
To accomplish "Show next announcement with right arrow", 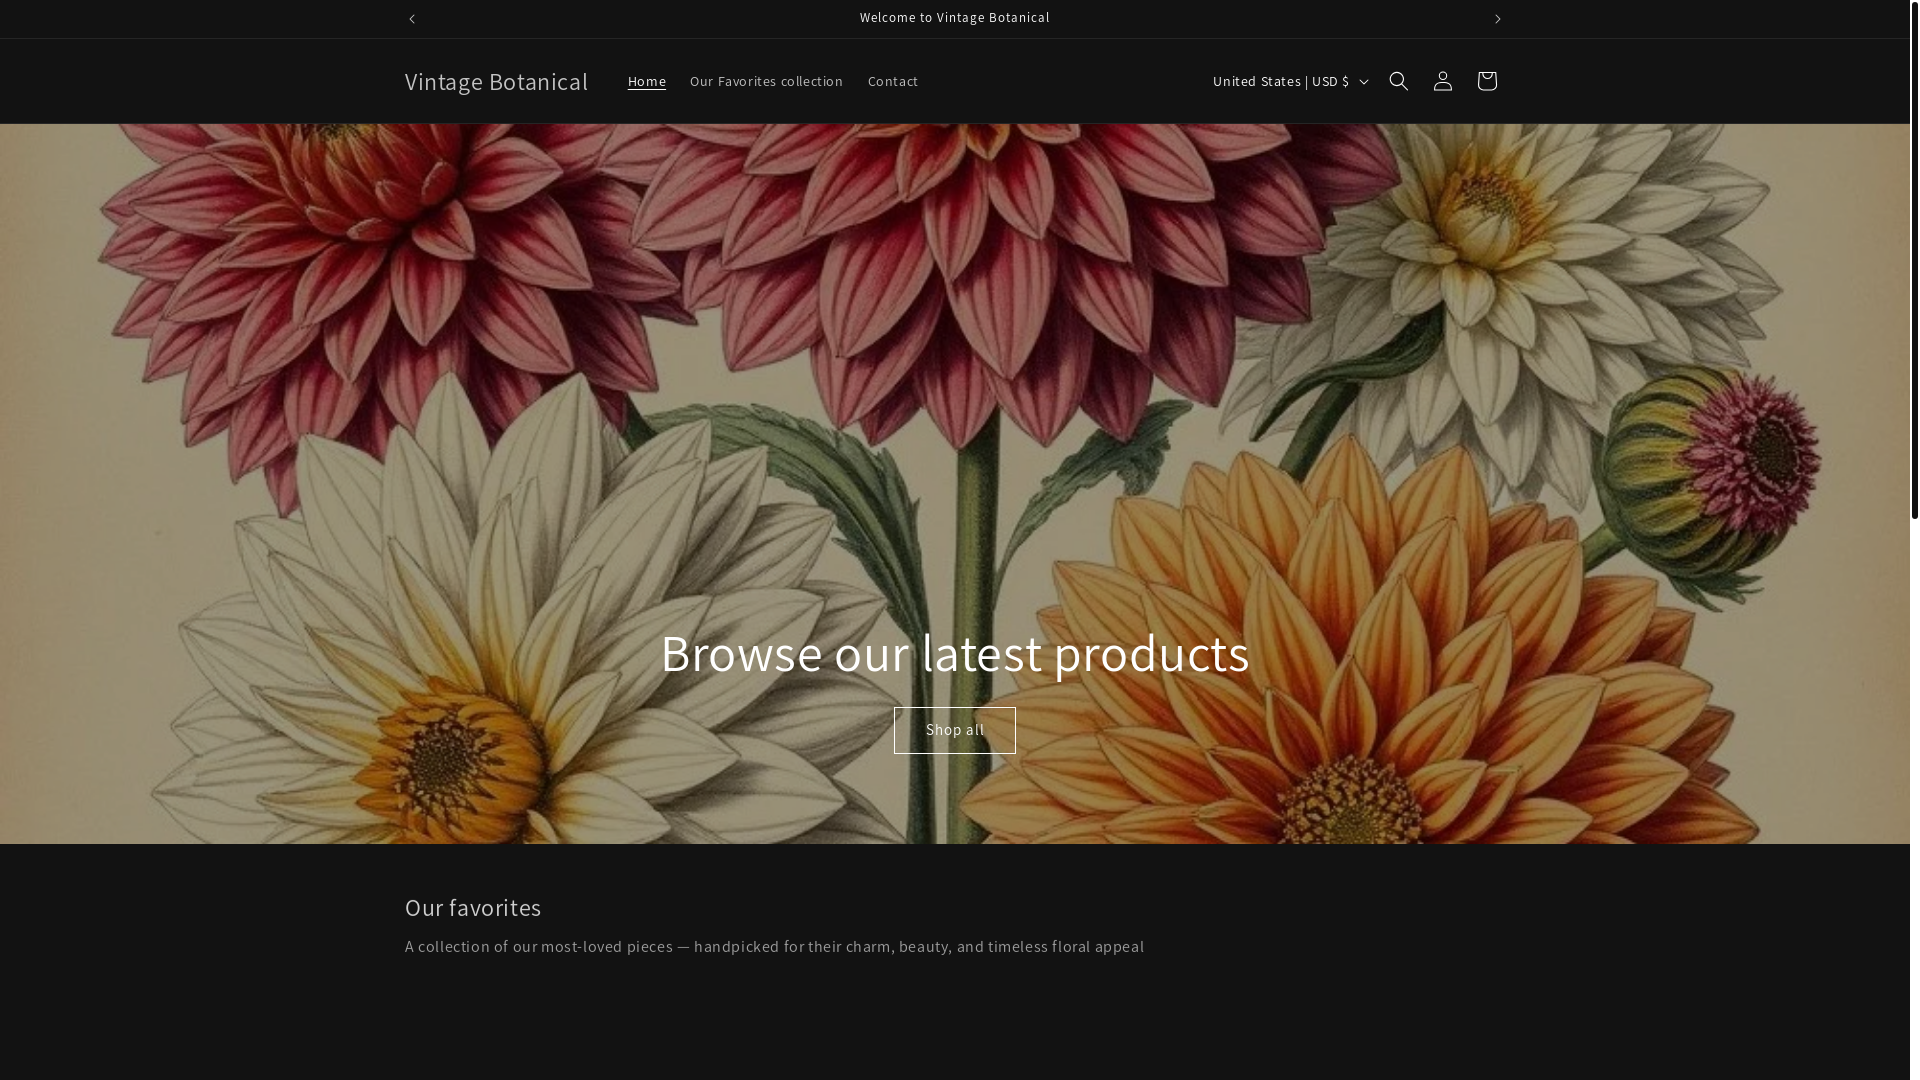I will coord(1497,19).
